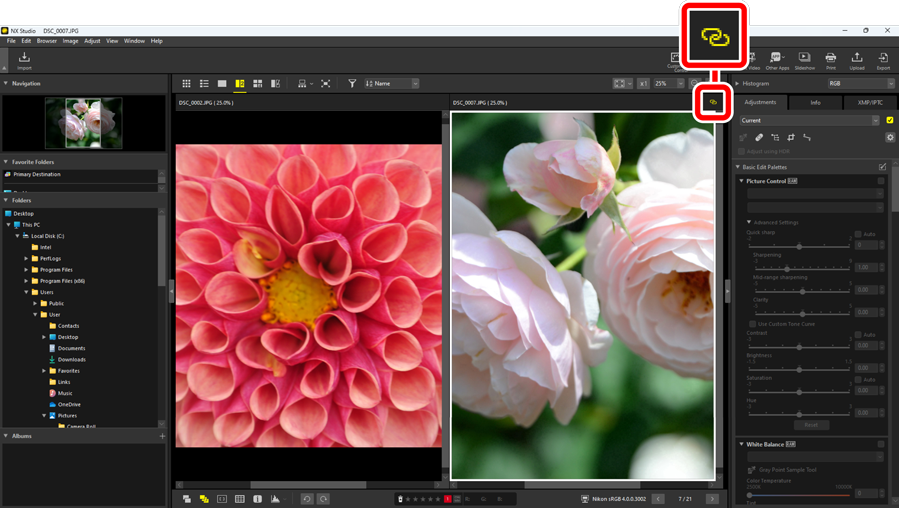This screenshot has width=899, height=508.
Task: Click the Reset button in Picture Control
Action: click(x=811, y=425)
